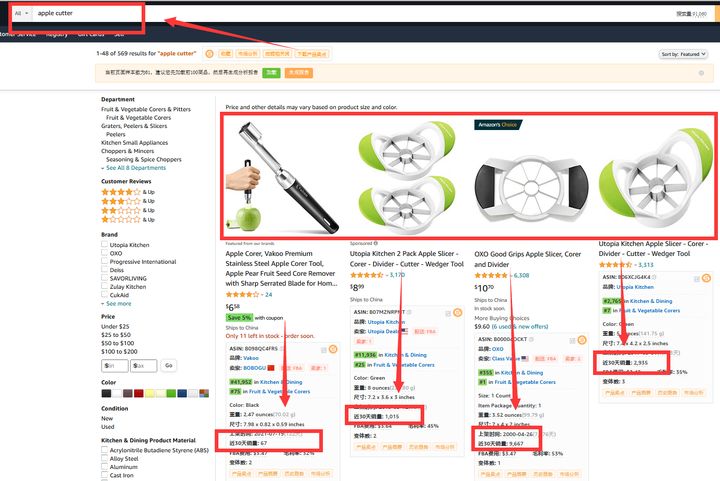The image size is (720, 481).
Task: Open the All category search dropdown
Action: [21, 13]
